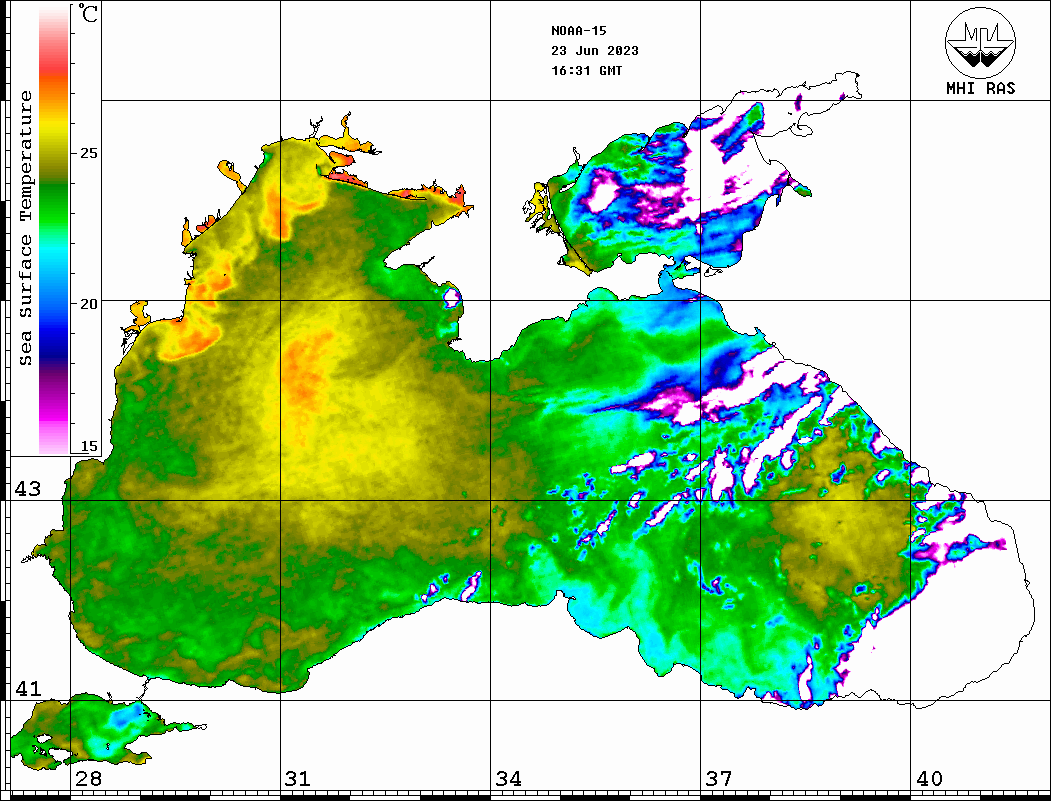1051x801 pixels.
Task: Click longitude label 34
Action: click(508, 778)
